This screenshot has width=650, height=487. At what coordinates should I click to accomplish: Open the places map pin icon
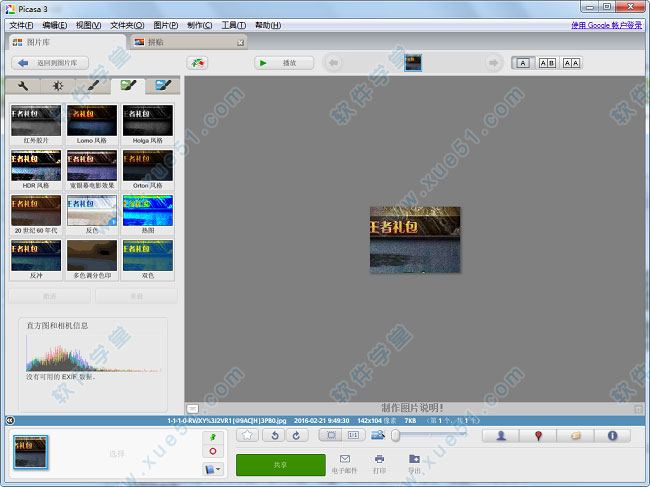[x=538, y=436]
